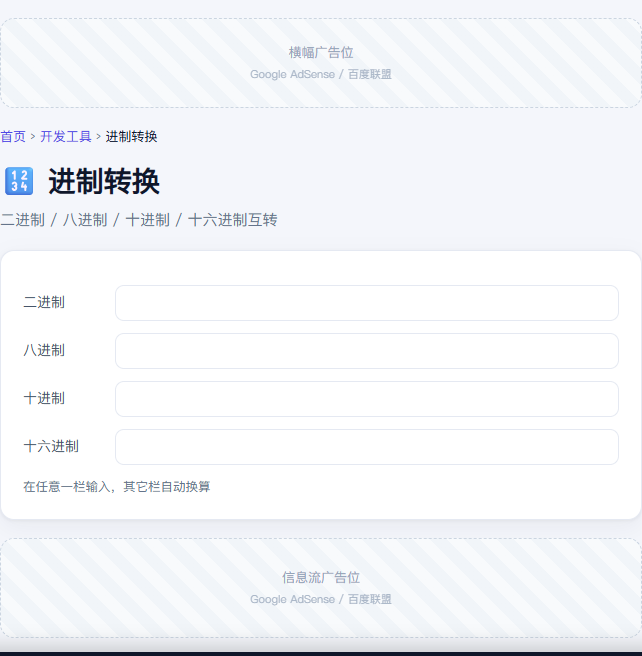The width and height of the screenshot is (642, 656).
Task: Click the 进制转换 page heading
Action: click(x=104, y=181)
